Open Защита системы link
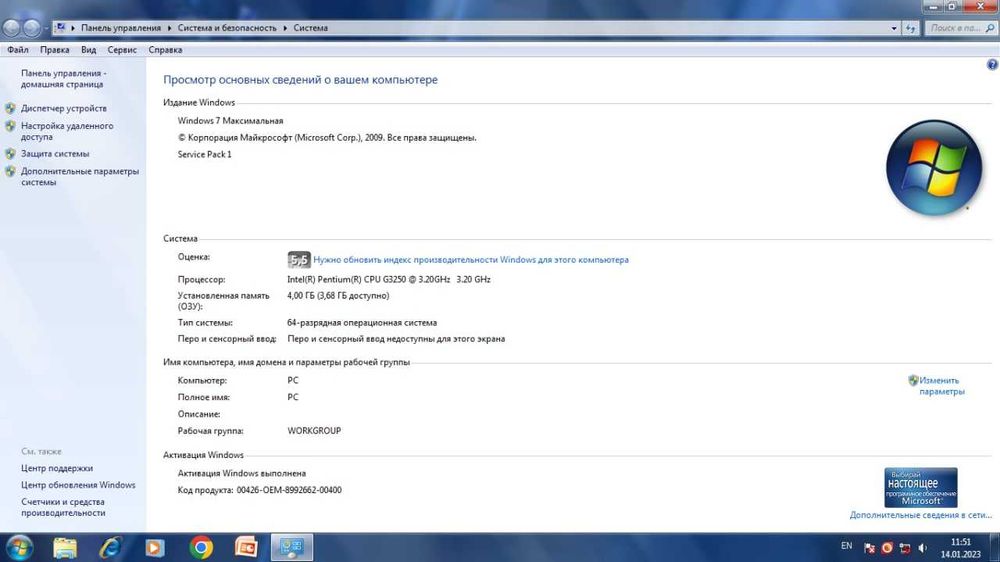 click(x=55, y=154)
